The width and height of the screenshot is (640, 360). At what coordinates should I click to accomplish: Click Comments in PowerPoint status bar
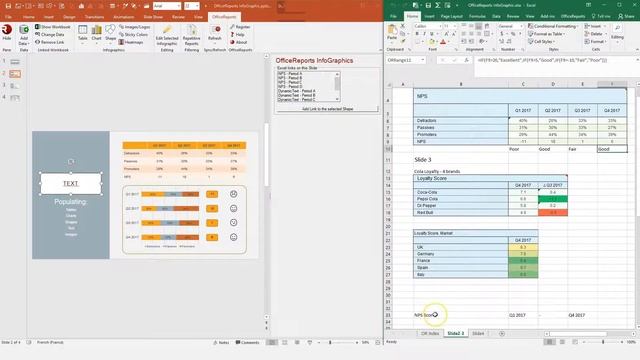click(247, 342)
